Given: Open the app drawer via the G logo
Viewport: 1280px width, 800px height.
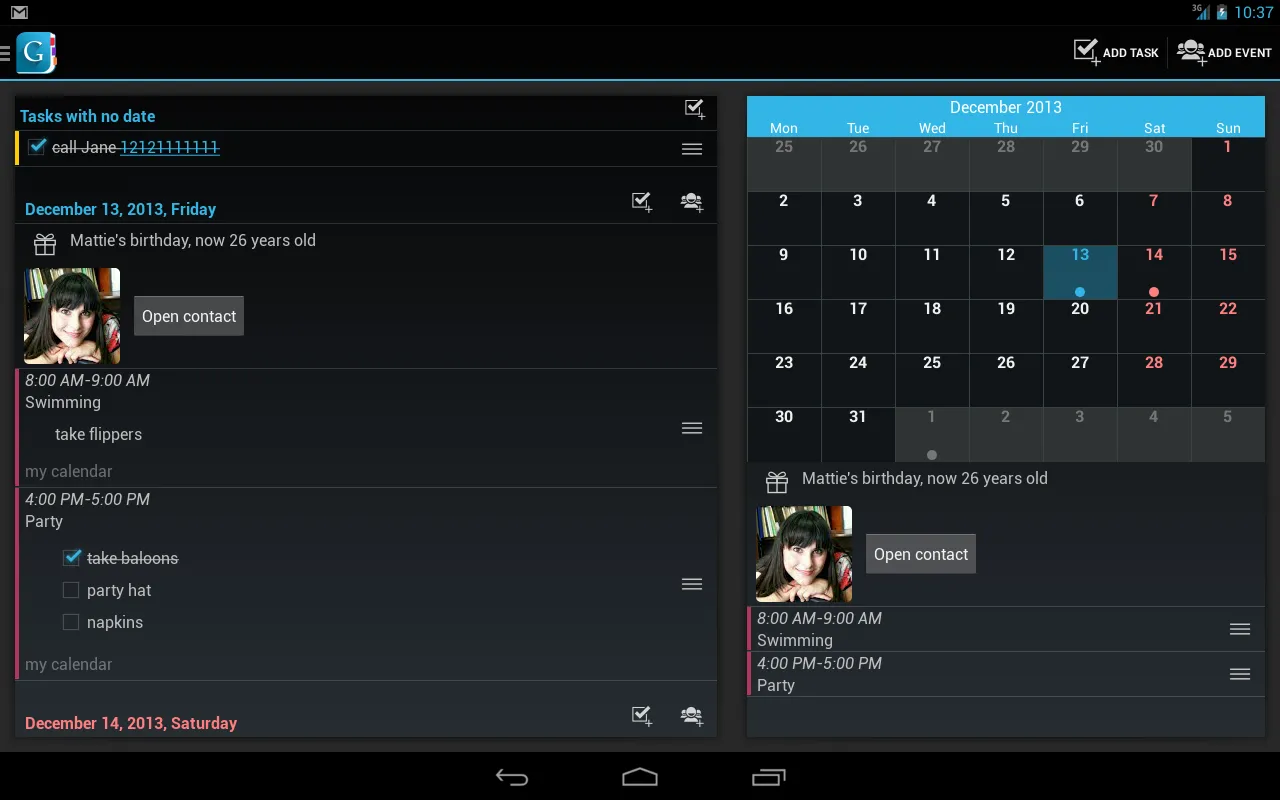Looking at the screenshot, I should point(35,53).
